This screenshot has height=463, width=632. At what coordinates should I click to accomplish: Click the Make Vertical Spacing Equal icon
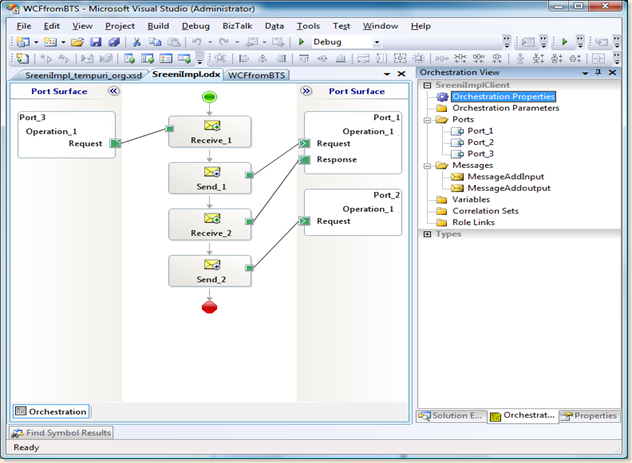tap(520, 59)
